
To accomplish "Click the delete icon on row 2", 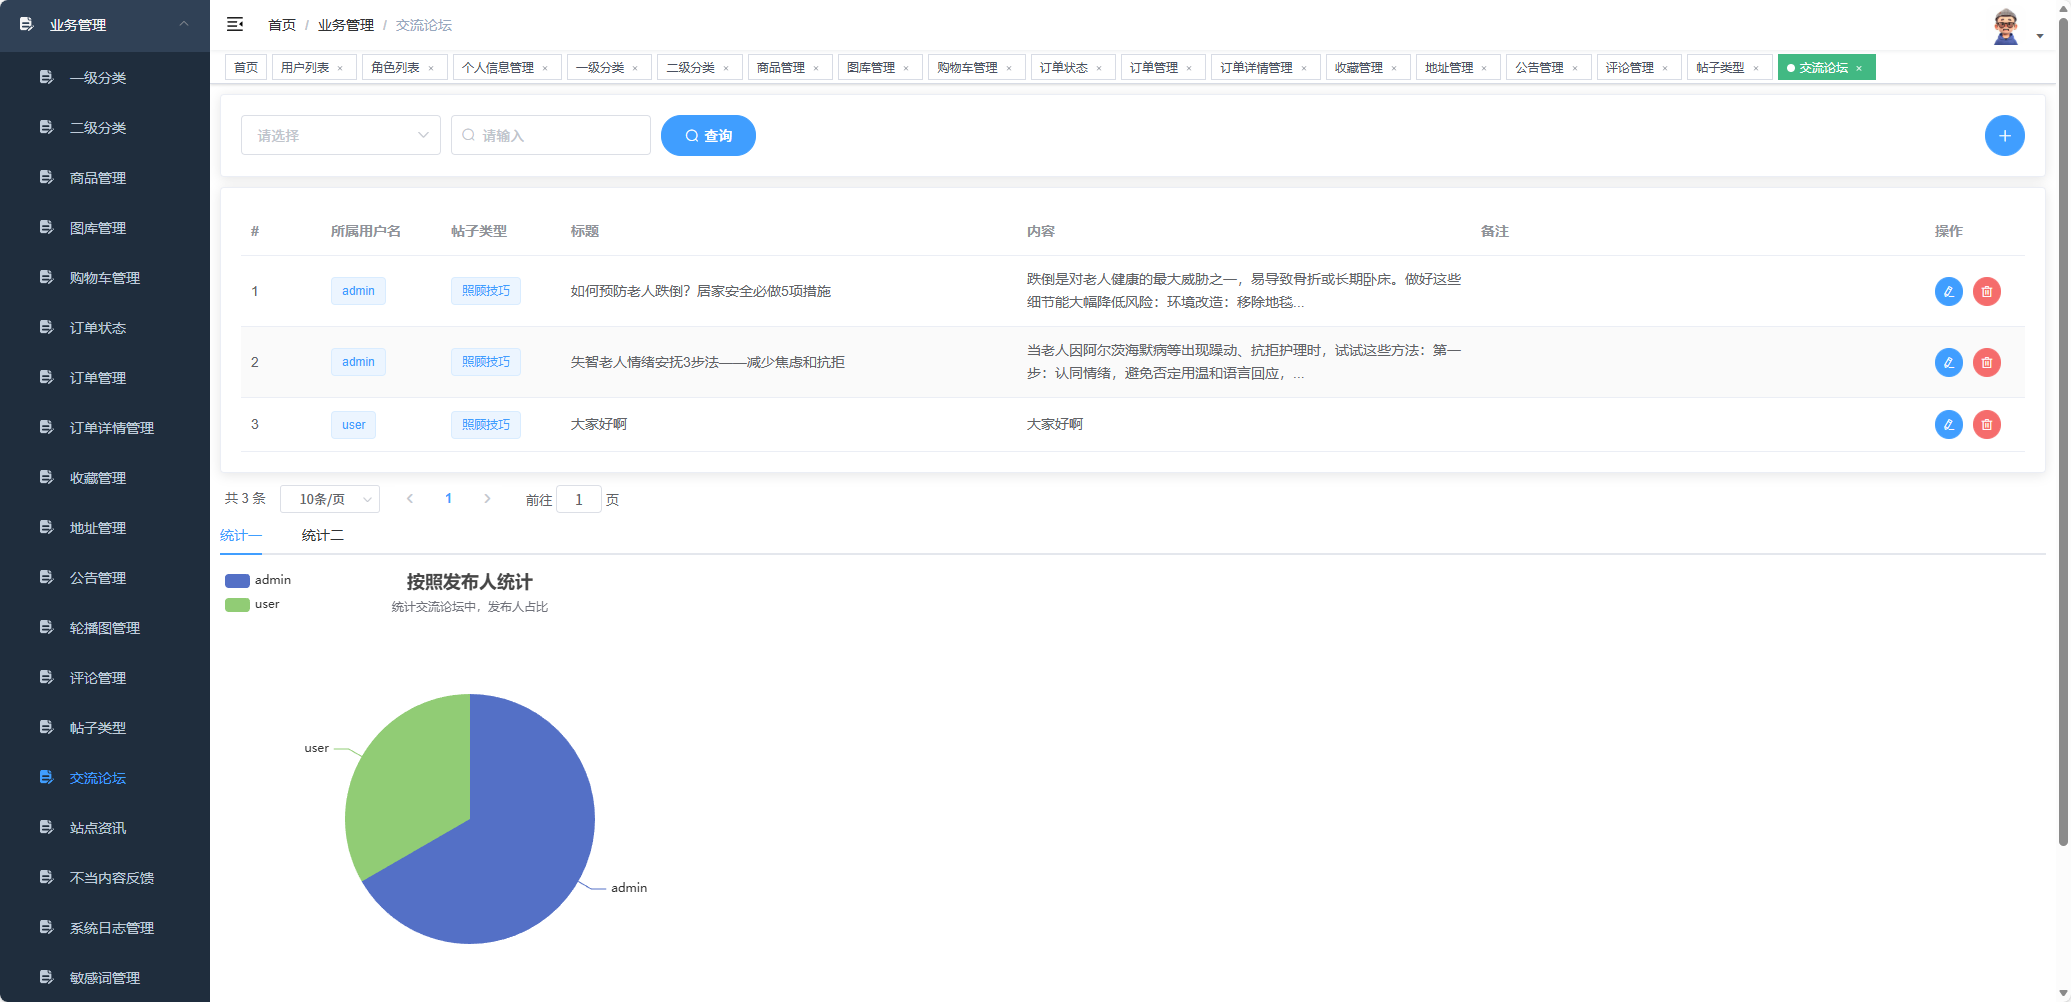I will (x=1986, y=362).
